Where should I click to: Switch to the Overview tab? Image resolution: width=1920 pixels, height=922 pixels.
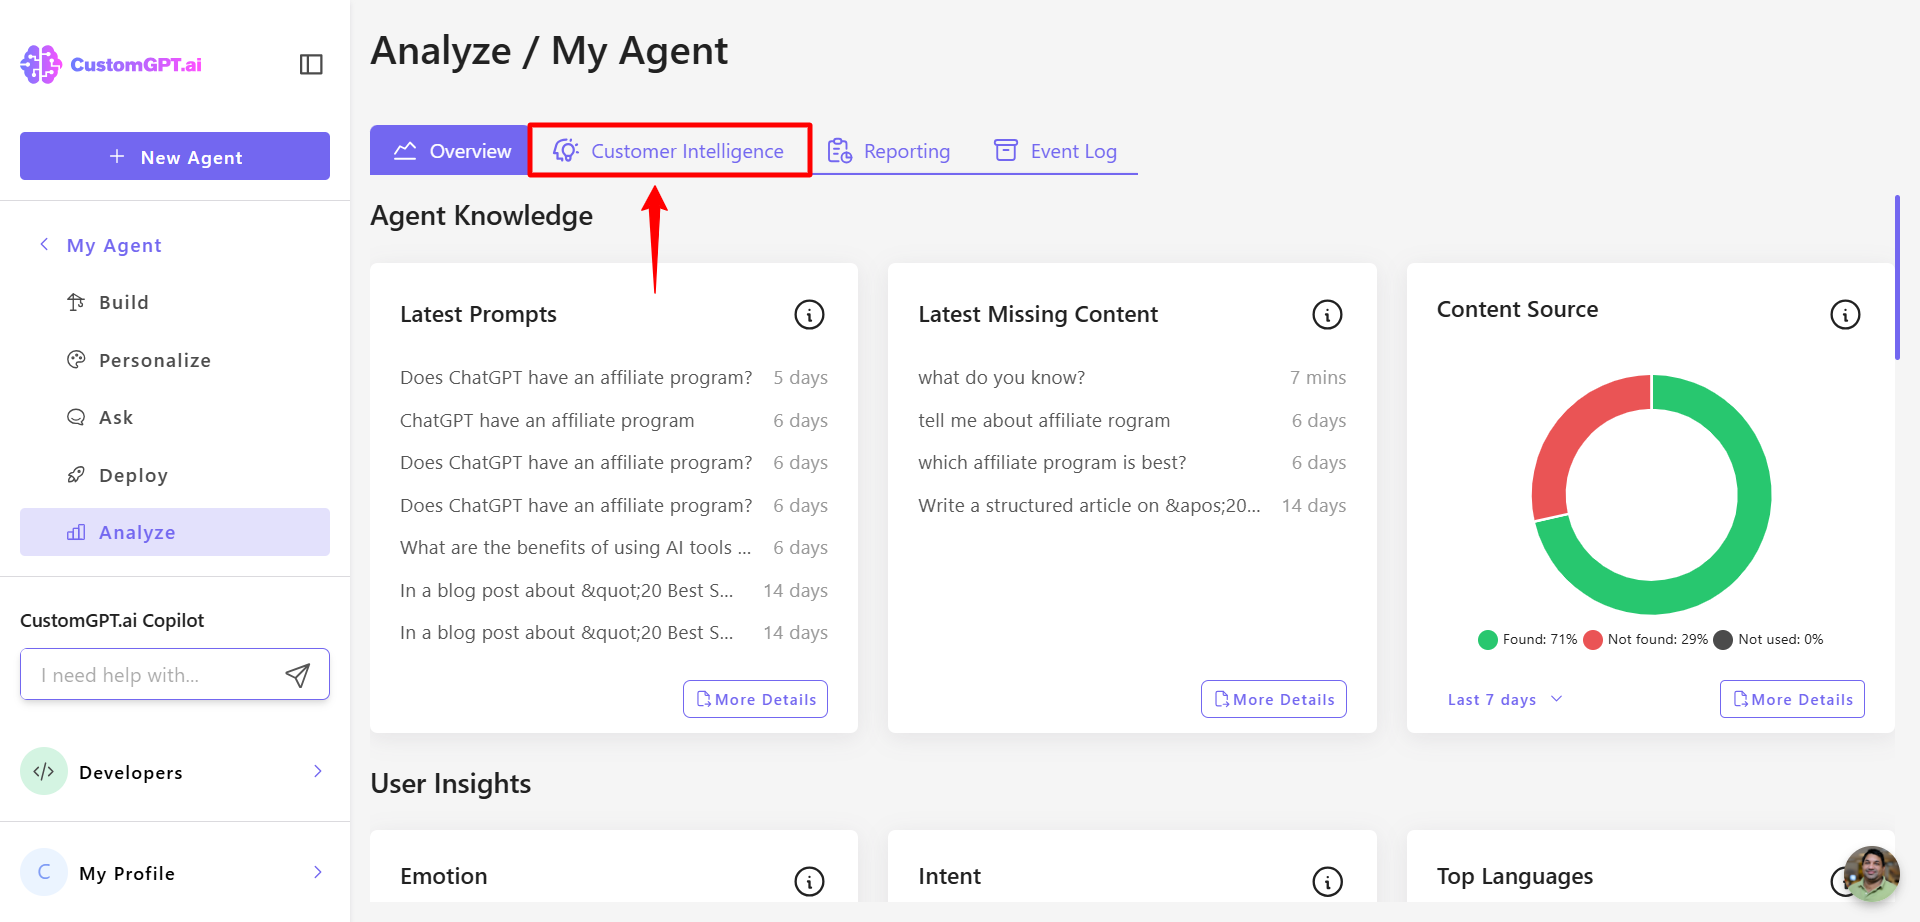click(x=449, y=150)
